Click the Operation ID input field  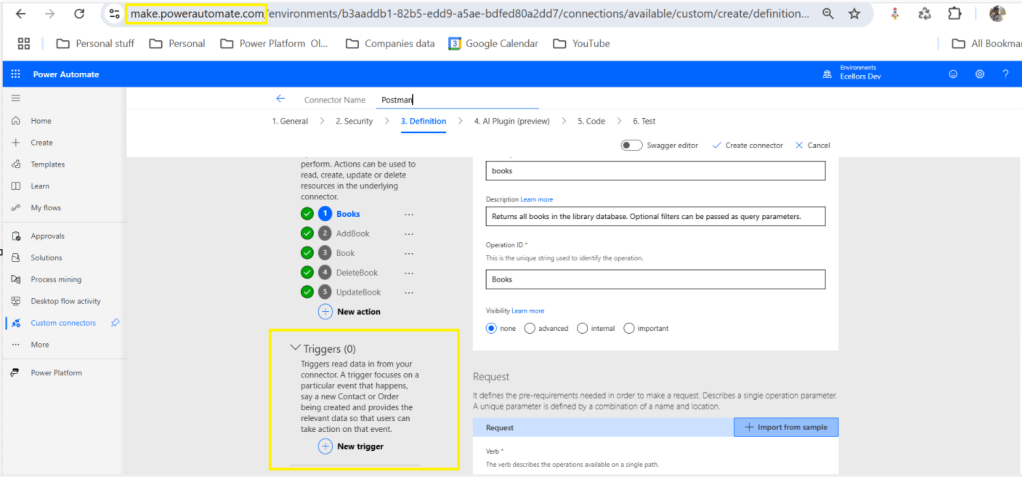coord(655,280)
